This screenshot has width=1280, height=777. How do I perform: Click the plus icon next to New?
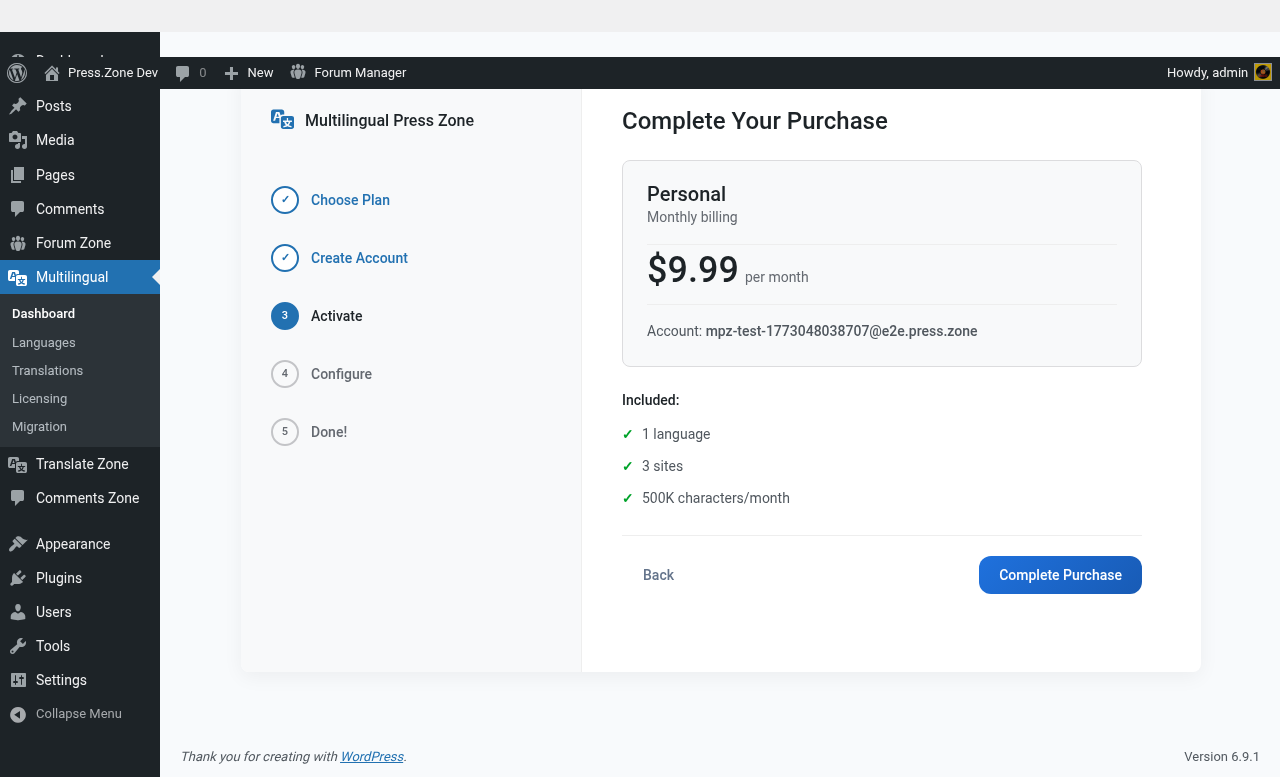231,73
